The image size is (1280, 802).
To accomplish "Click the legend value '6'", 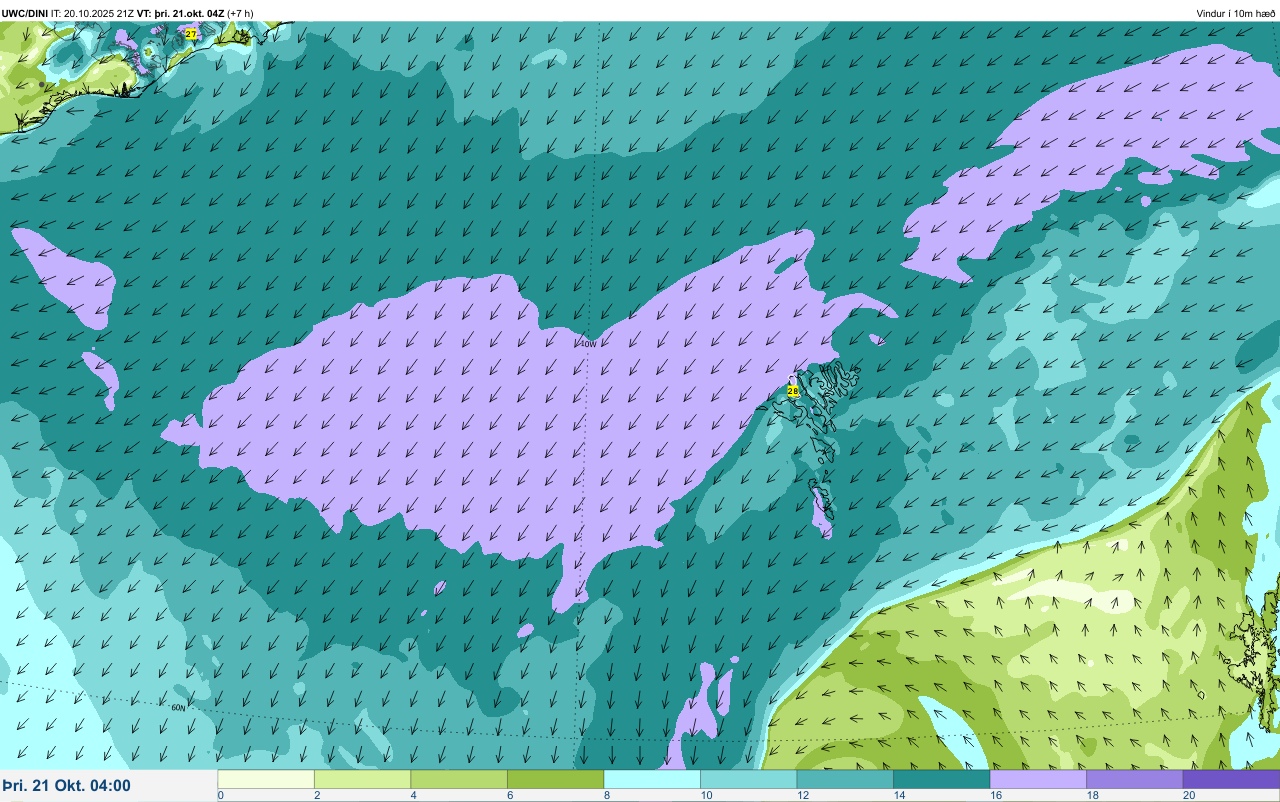I will point(508,795).
